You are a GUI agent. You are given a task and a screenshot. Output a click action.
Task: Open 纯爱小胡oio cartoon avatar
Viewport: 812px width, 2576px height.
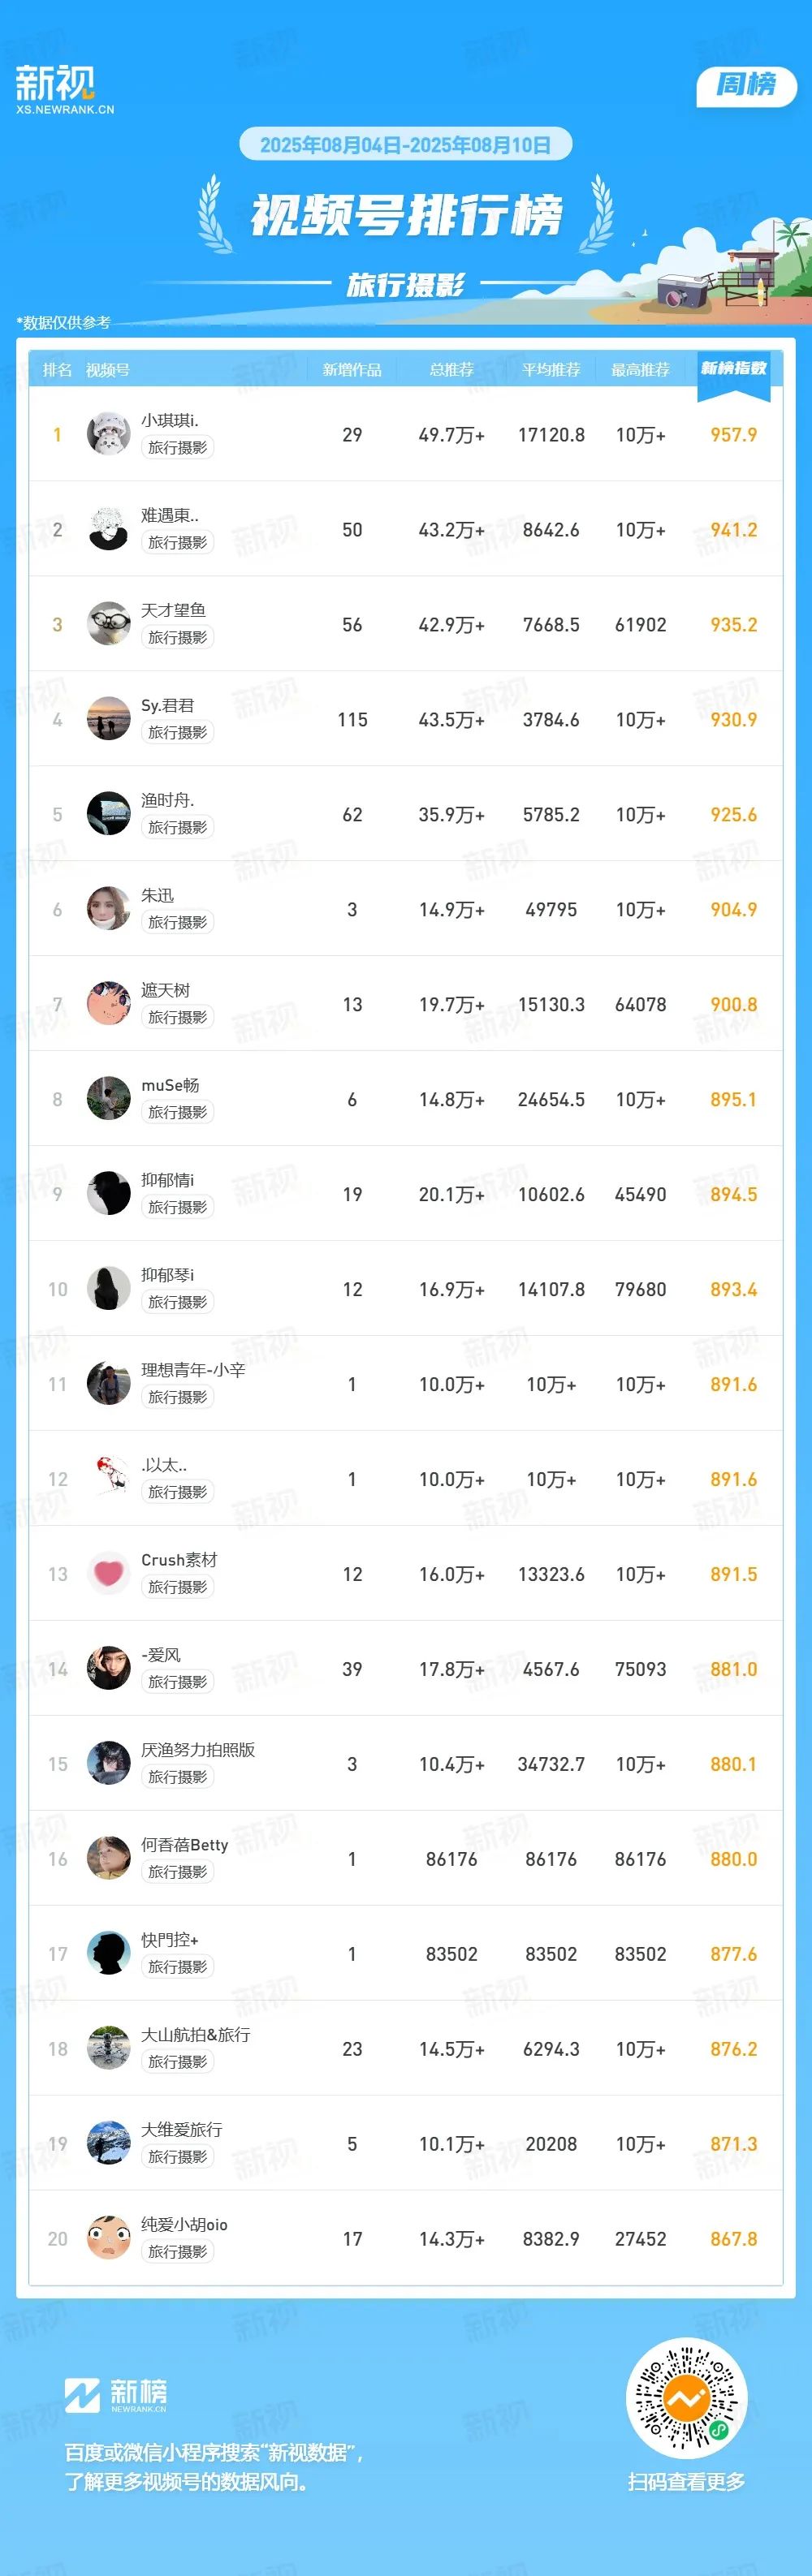(108, 2239)
